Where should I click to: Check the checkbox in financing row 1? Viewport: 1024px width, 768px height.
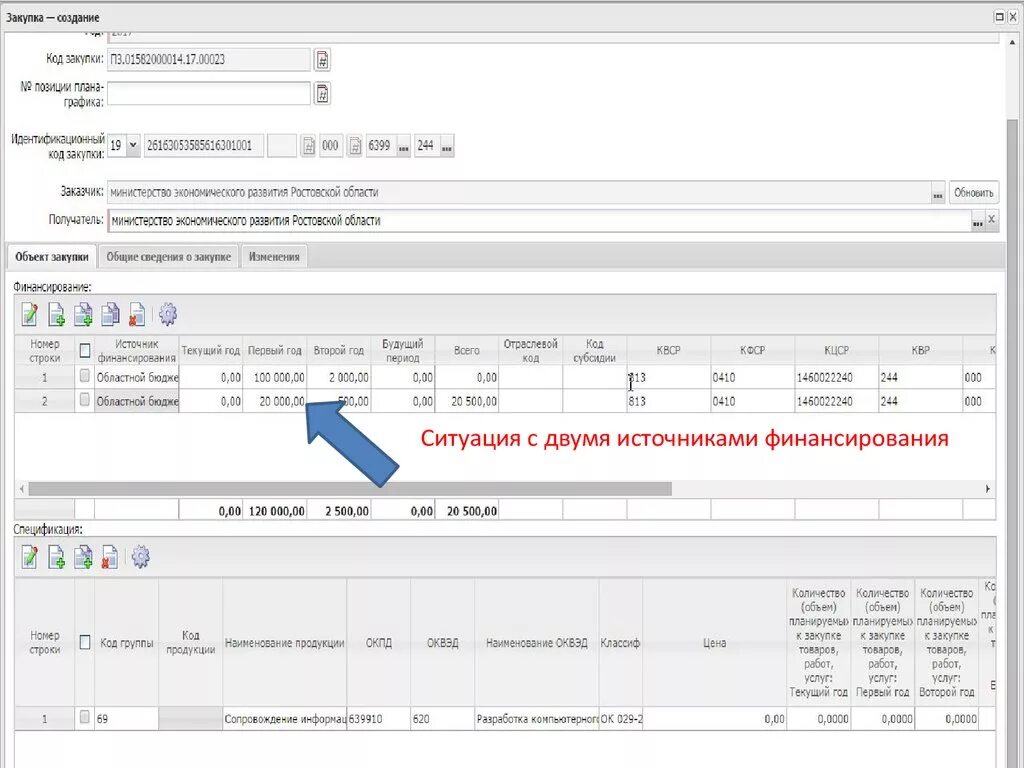(84, 376)
